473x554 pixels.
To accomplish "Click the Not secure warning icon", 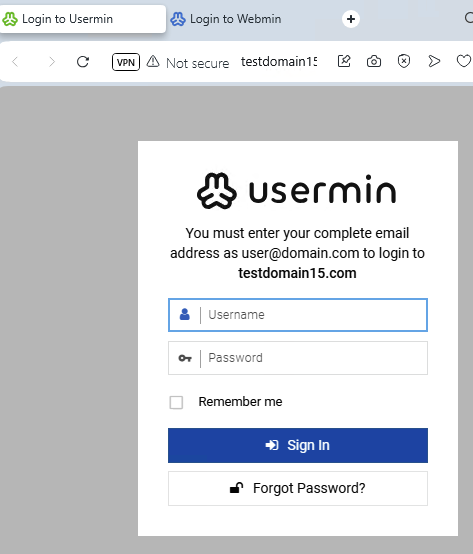I will tap(153, 61).
